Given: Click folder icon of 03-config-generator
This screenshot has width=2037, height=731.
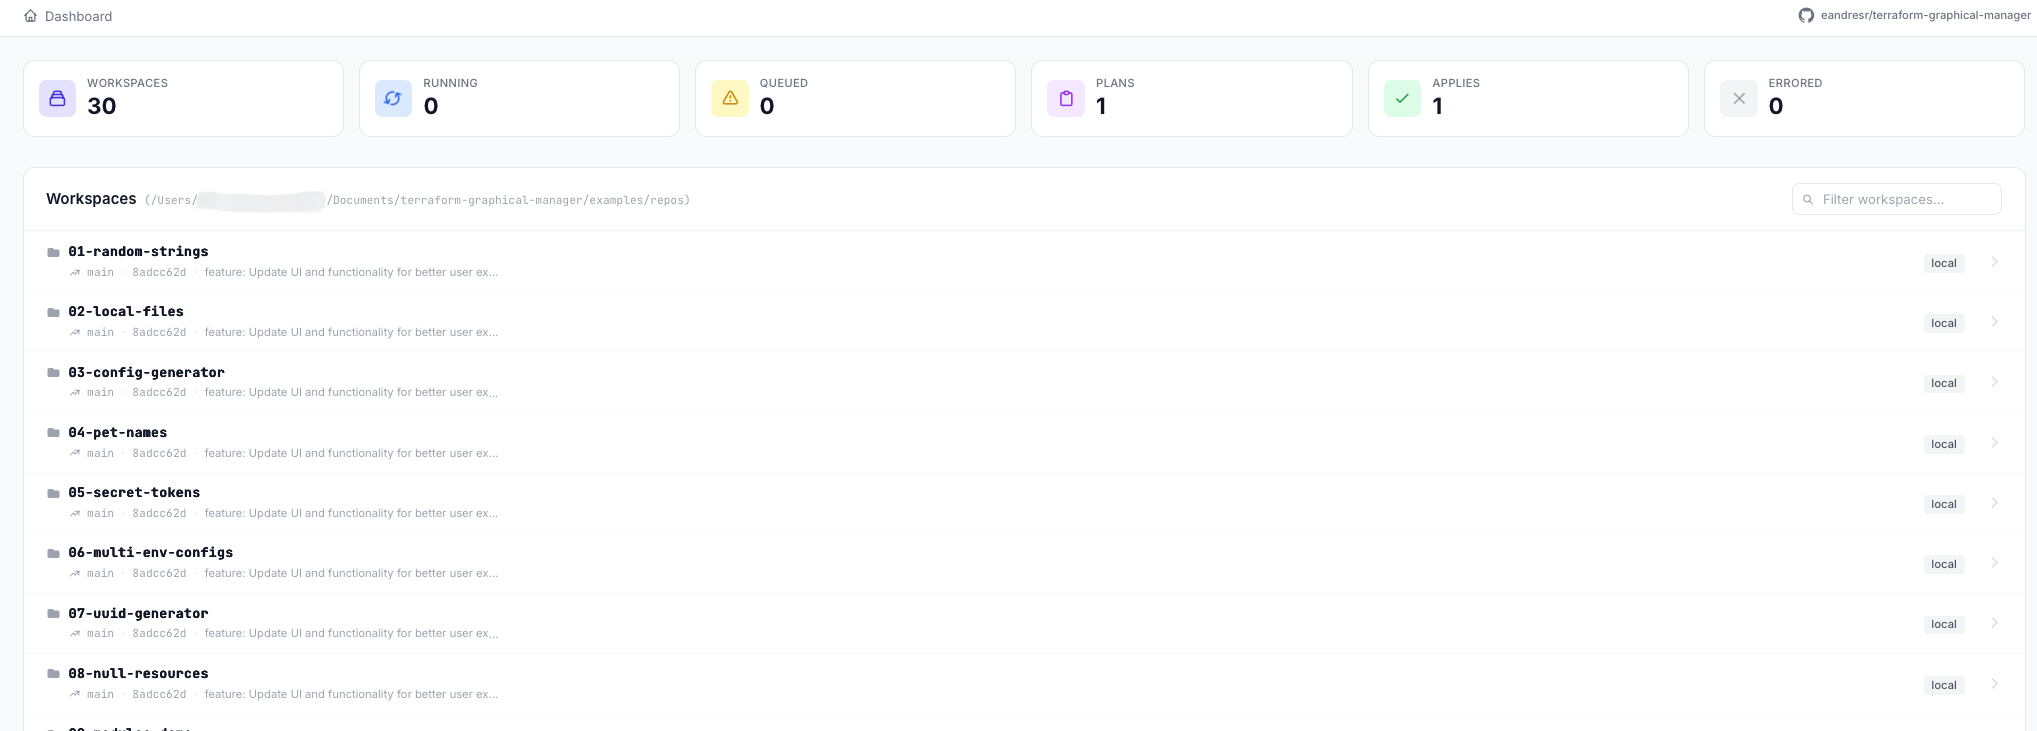Looking at the screenshot, I should [54, 372].
